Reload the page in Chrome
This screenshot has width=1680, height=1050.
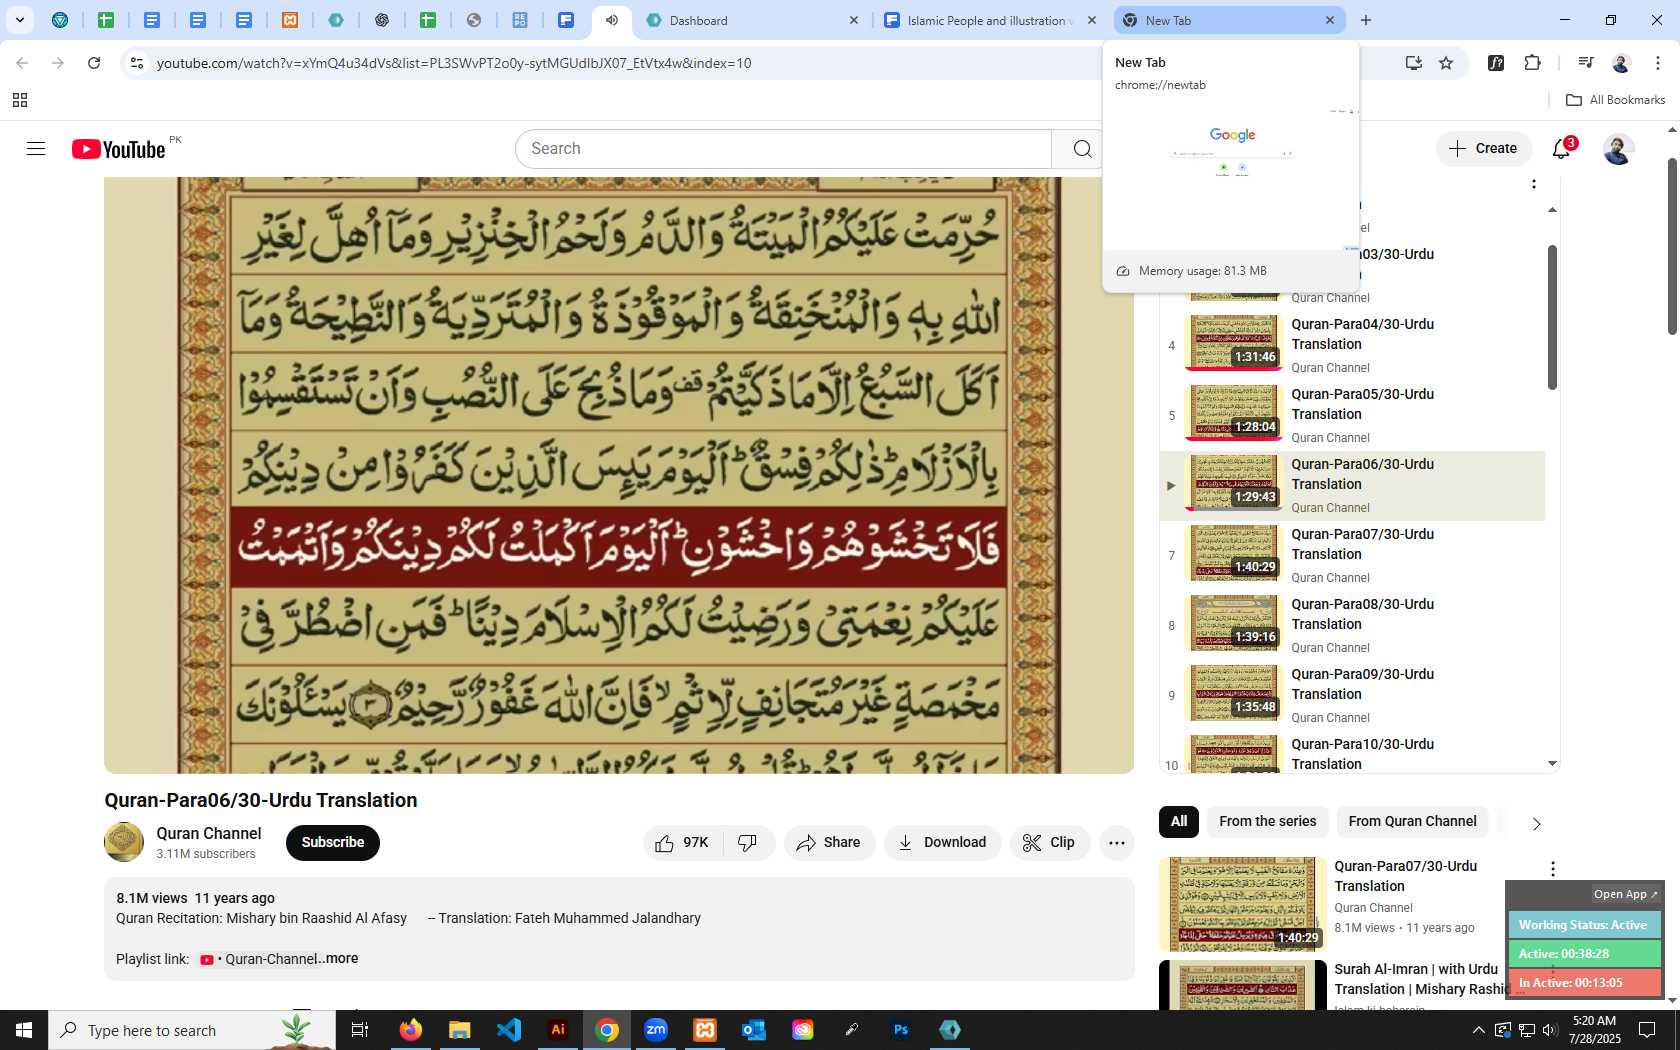[x=94, y=63]
